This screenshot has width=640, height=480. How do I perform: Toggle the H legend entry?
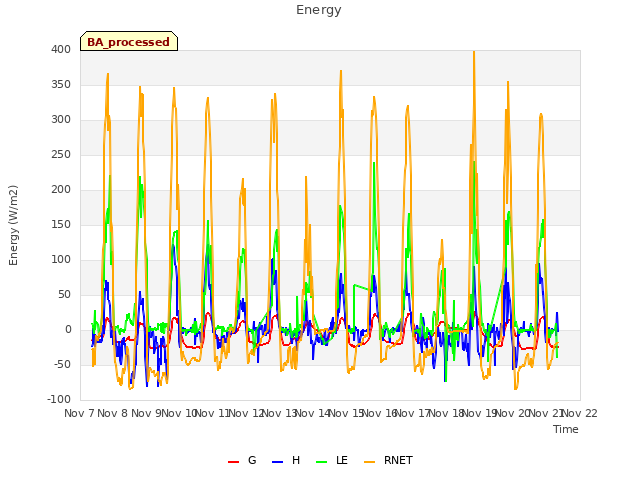coord(286,460)
